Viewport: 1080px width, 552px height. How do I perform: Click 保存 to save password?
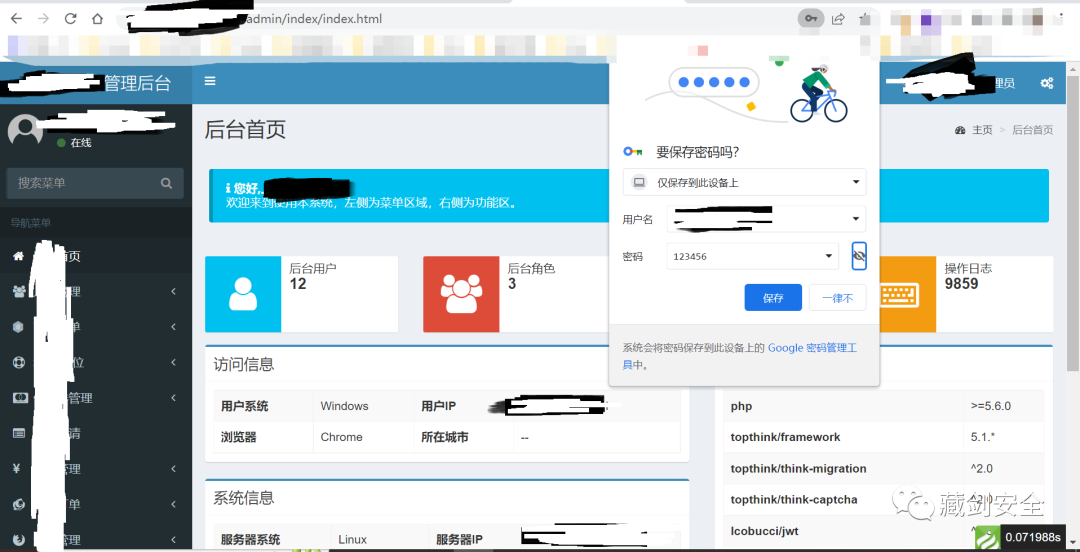pyautogui.click(x=773, y=298)
